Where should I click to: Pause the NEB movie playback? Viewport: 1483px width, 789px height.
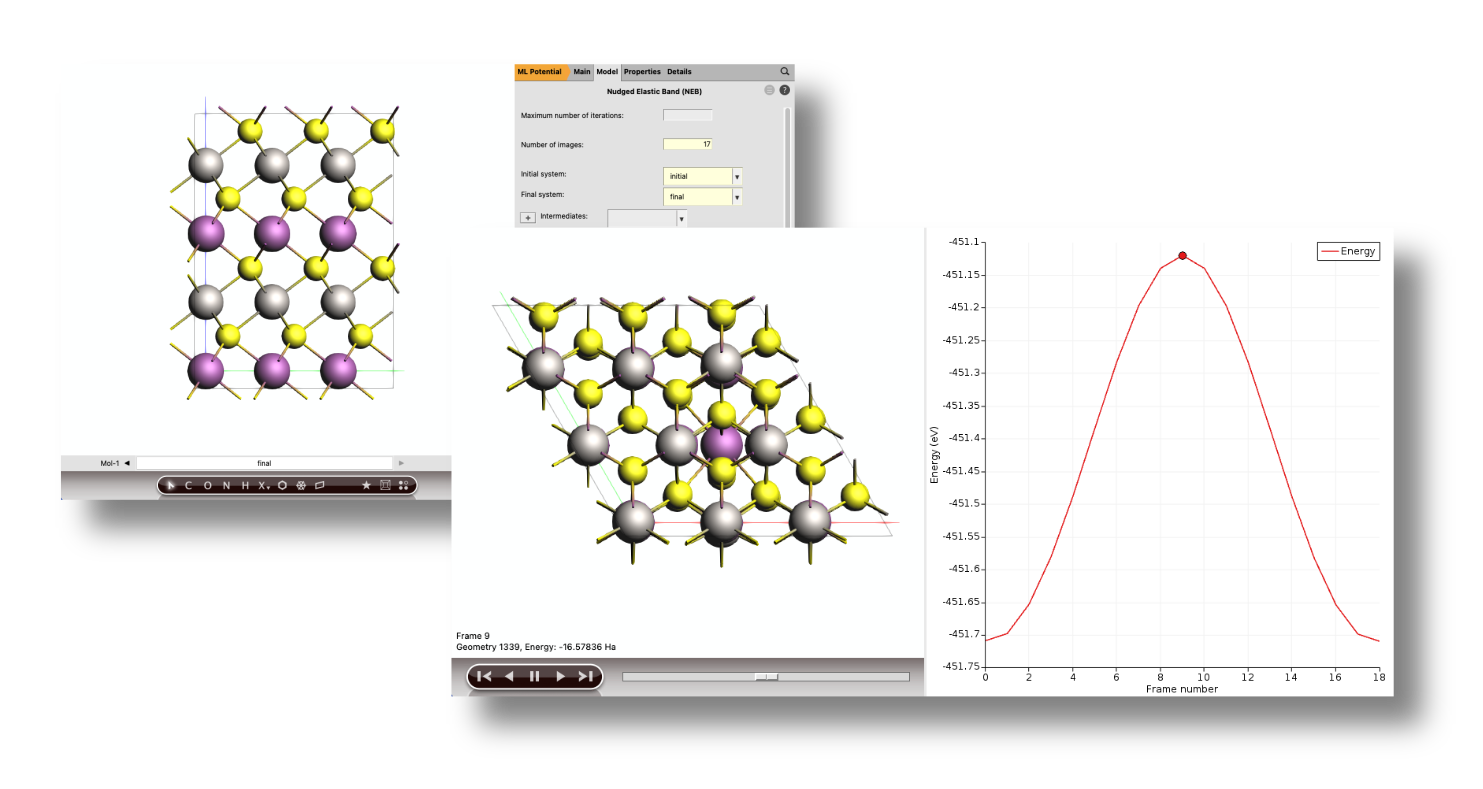coord(534,677)
